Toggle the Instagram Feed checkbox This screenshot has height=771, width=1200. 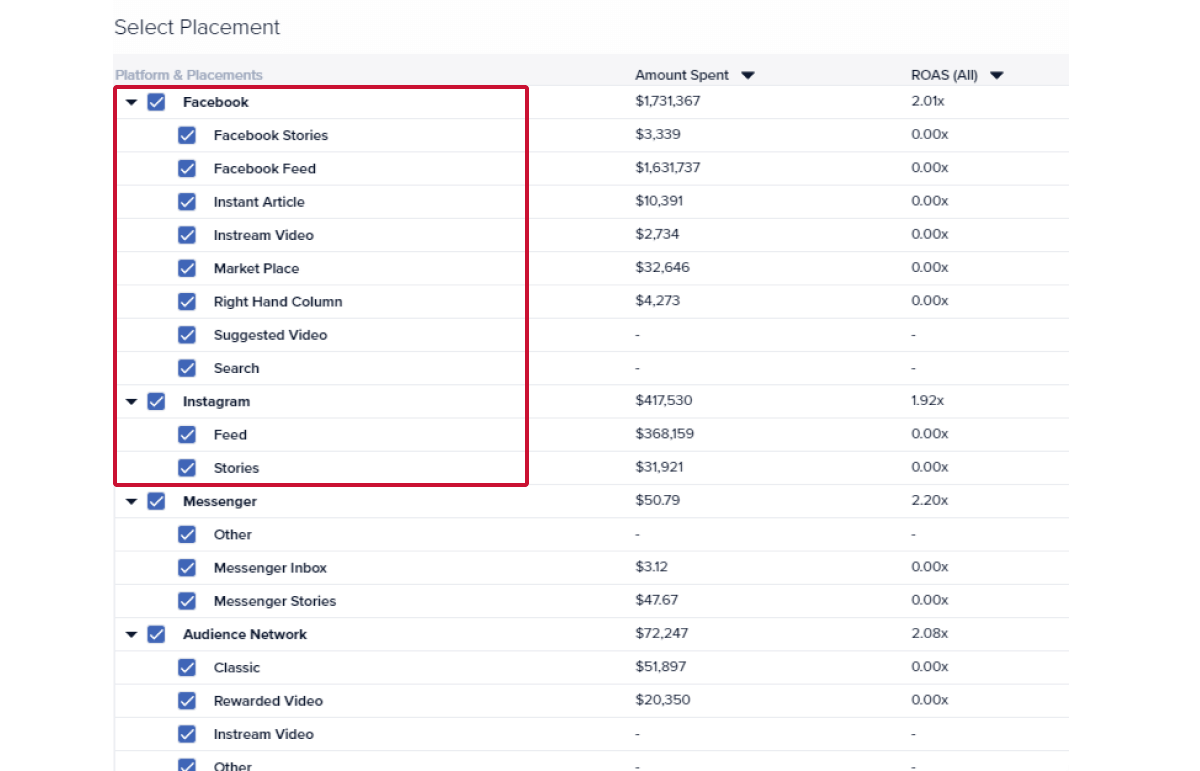[187, 434]
